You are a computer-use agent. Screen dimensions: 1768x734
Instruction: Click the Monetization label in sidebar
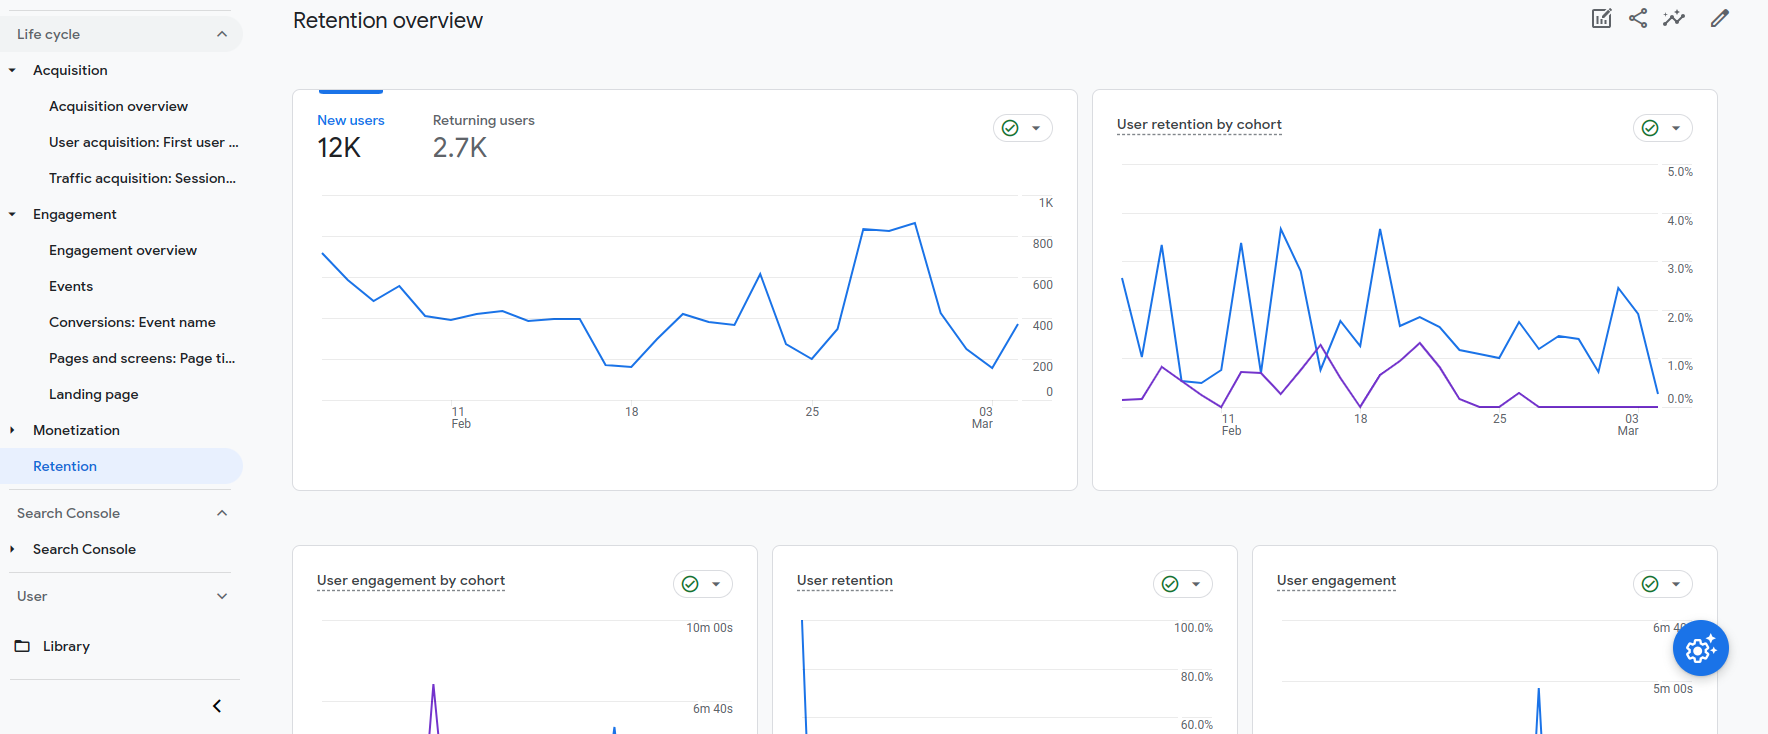tap(76, 430)
